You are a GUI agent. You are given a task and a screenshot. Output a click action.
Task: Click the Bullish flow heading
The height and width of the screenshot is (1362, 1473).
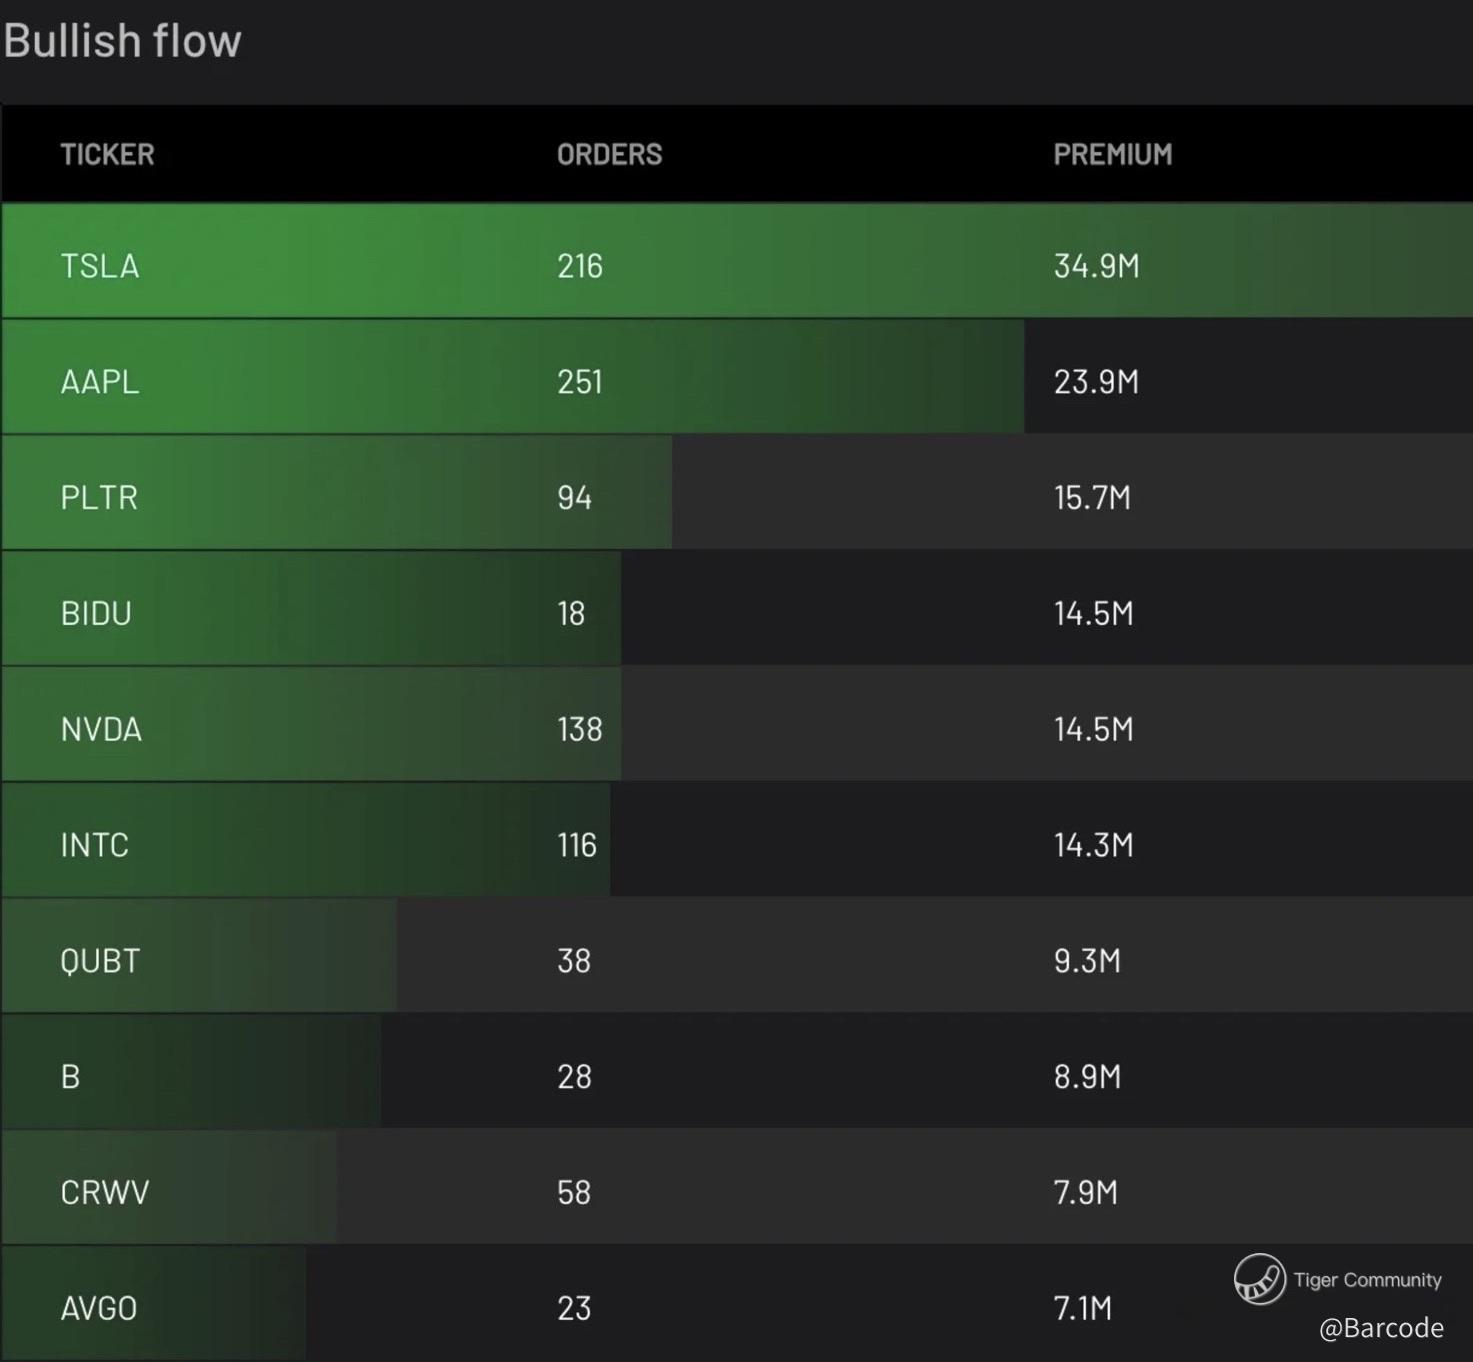[122, 42]
